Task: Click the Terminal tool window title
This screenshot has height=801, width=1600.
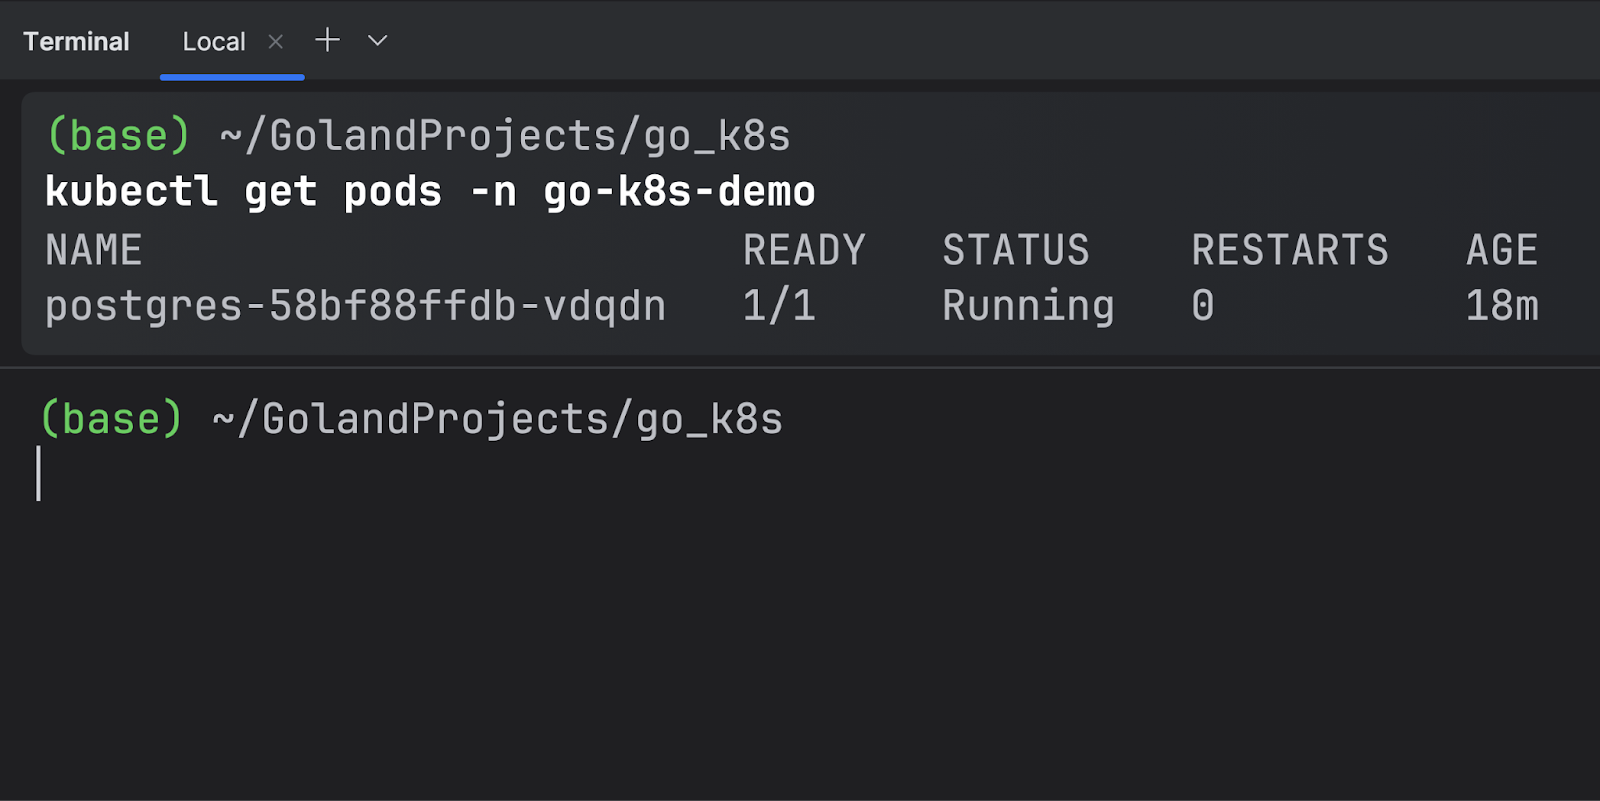Action: coord(76,42)
